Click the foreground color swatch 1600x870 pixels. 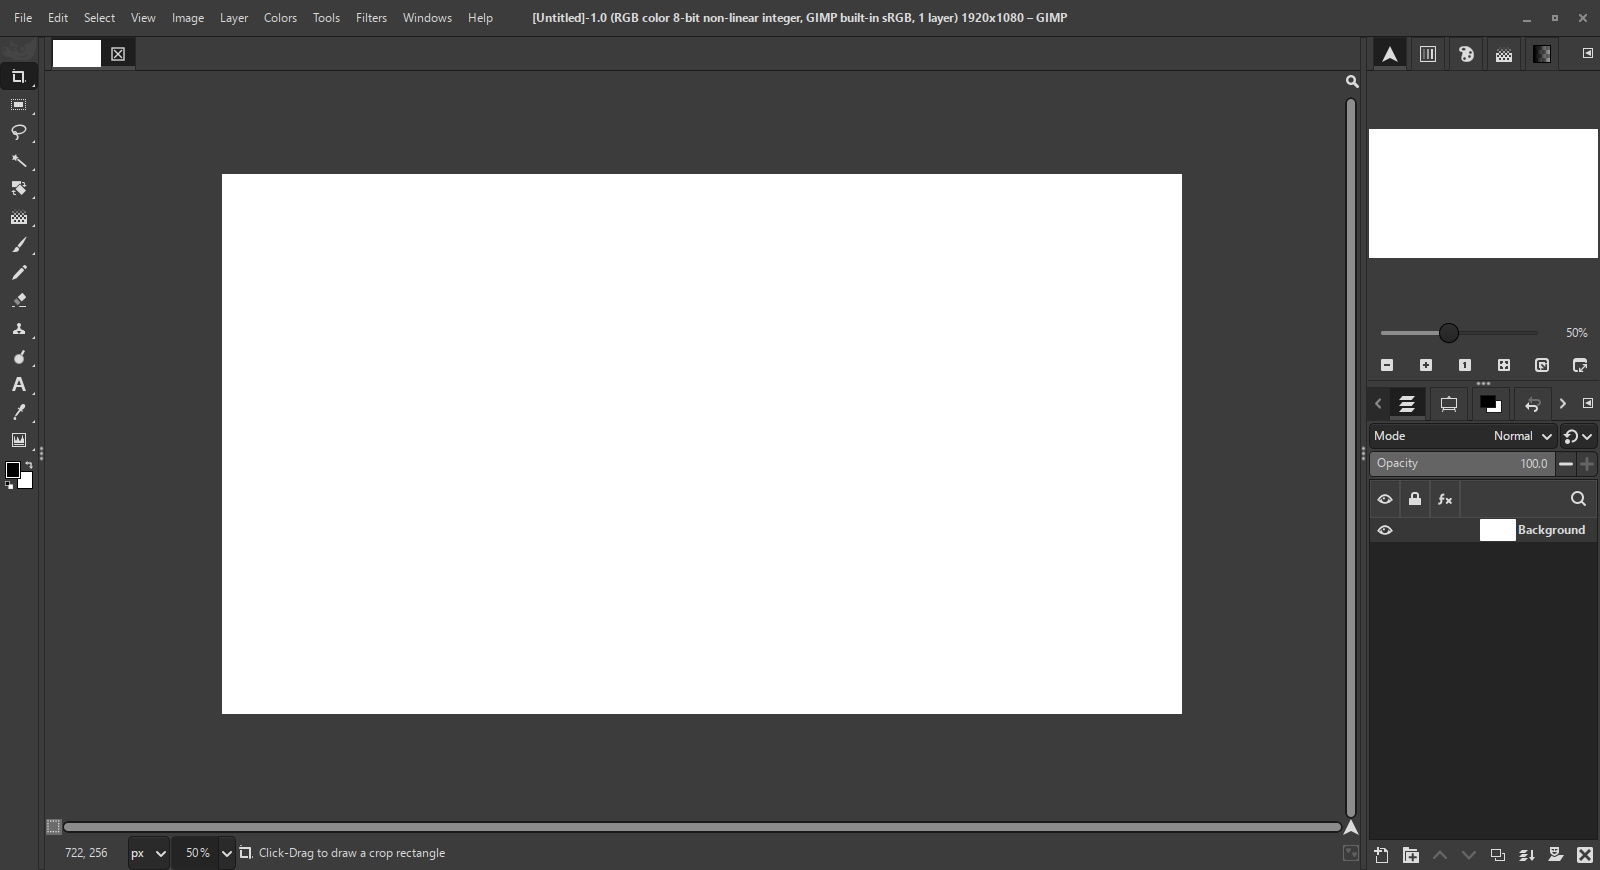coord(12,470)
